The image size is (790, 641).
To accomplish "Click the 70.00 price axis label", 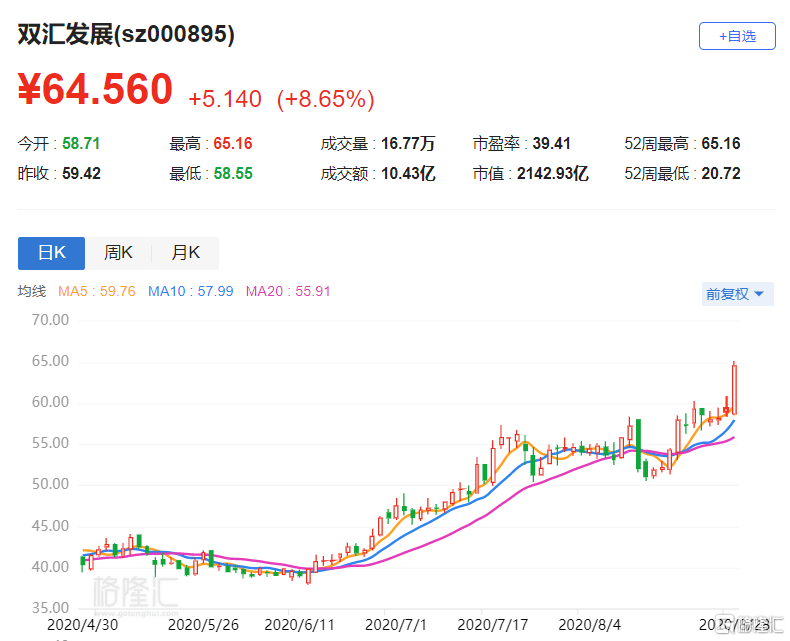I will point(50,320).
